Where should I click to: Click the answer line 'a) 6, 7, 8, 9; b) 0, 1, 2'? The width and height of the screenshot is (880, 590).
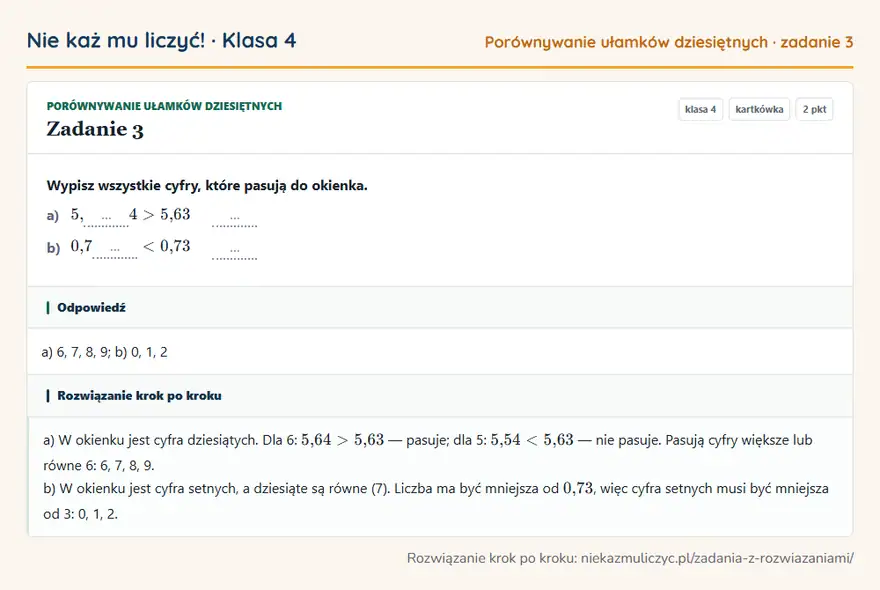coord(104,352)
